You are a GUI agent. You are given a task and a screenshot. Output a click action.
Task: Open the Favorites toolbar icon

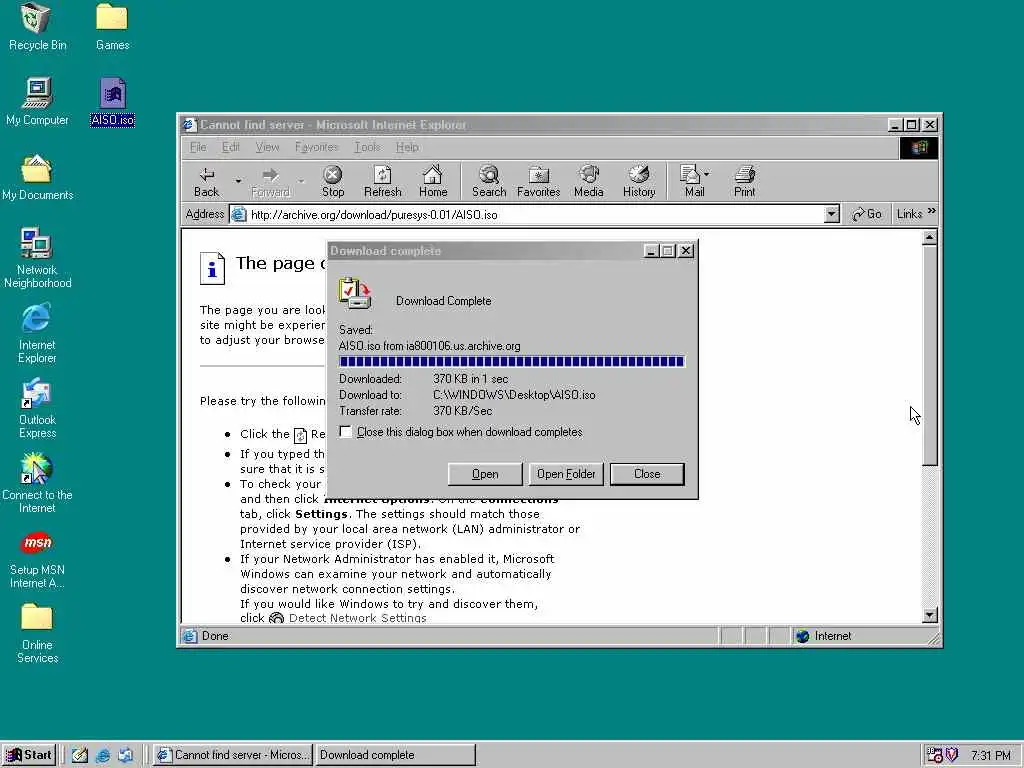point(539,181)
